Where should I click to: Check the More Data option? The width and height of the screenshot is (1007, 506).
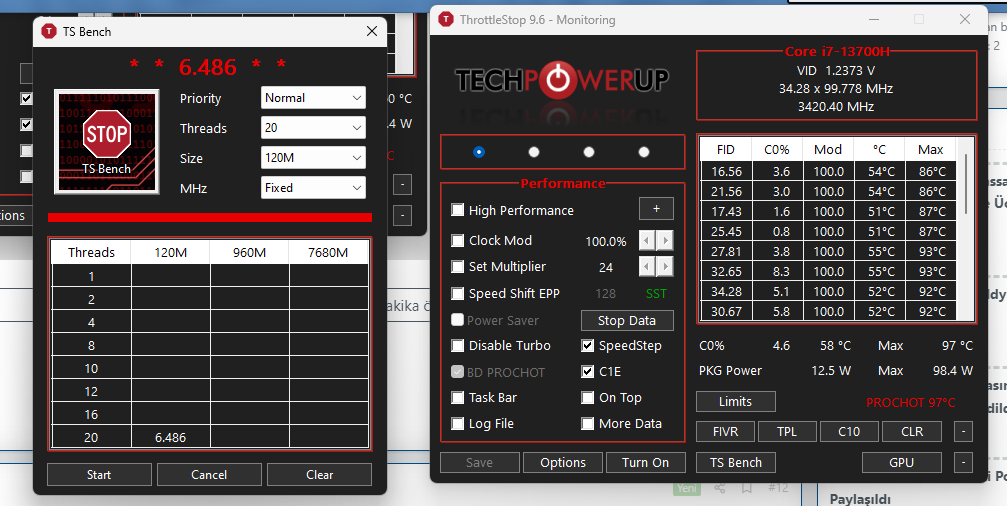click(x=588, y=424)
